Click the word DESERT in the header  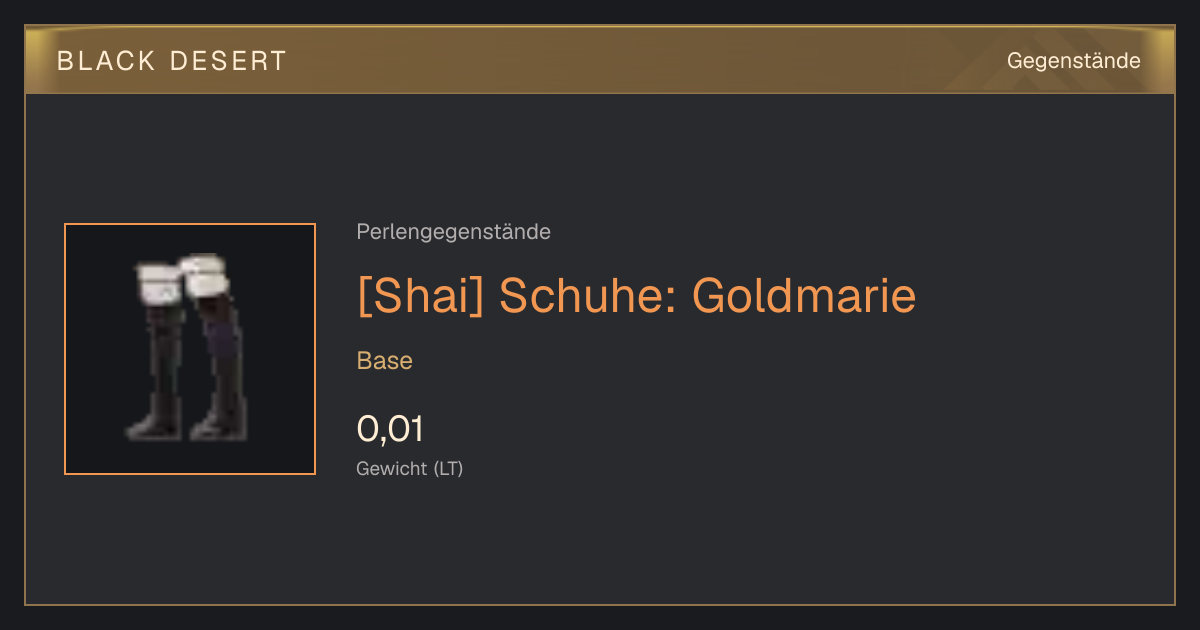pyautogui.click(x=229, y=61)
